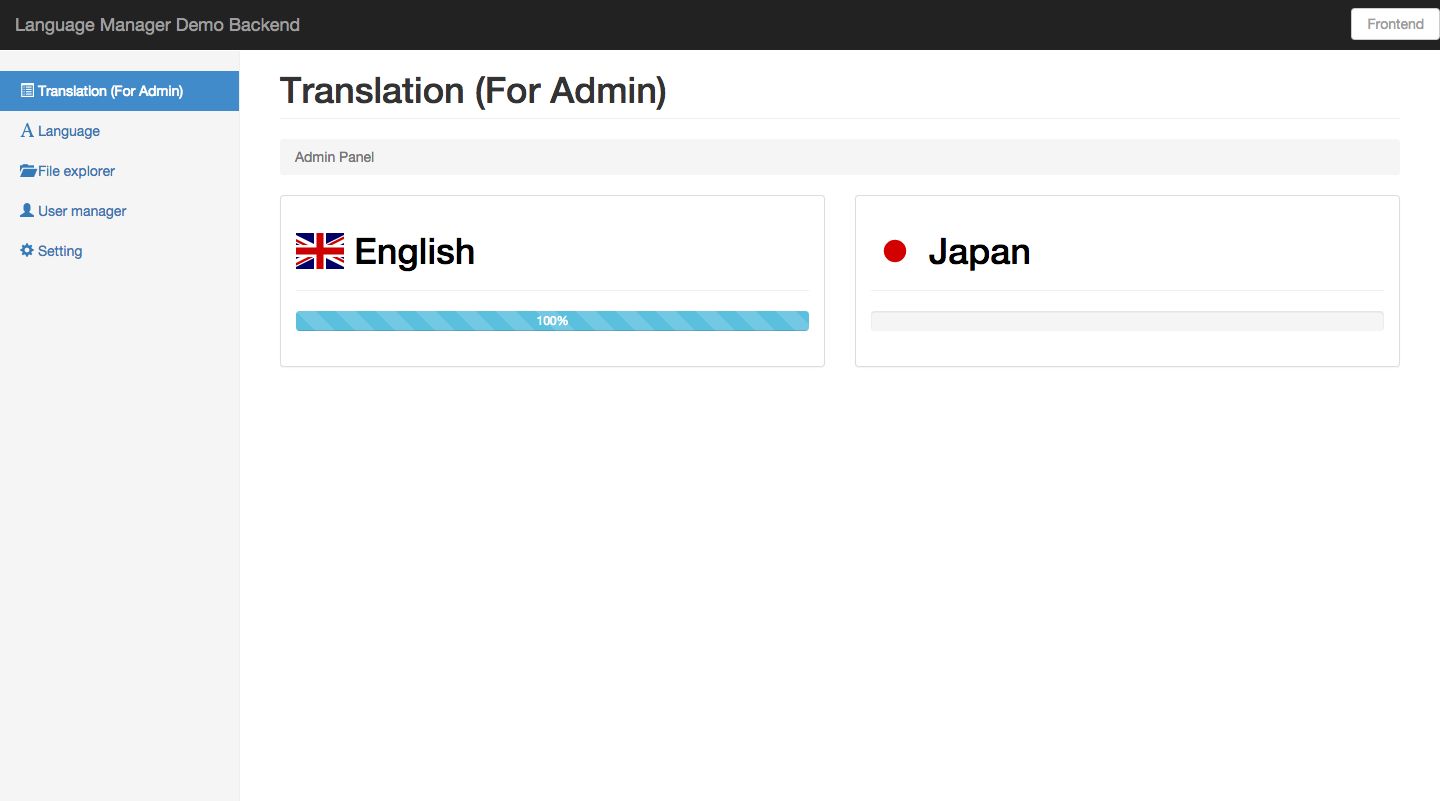
Task: Select the Japan language heading
Action: 979,251
